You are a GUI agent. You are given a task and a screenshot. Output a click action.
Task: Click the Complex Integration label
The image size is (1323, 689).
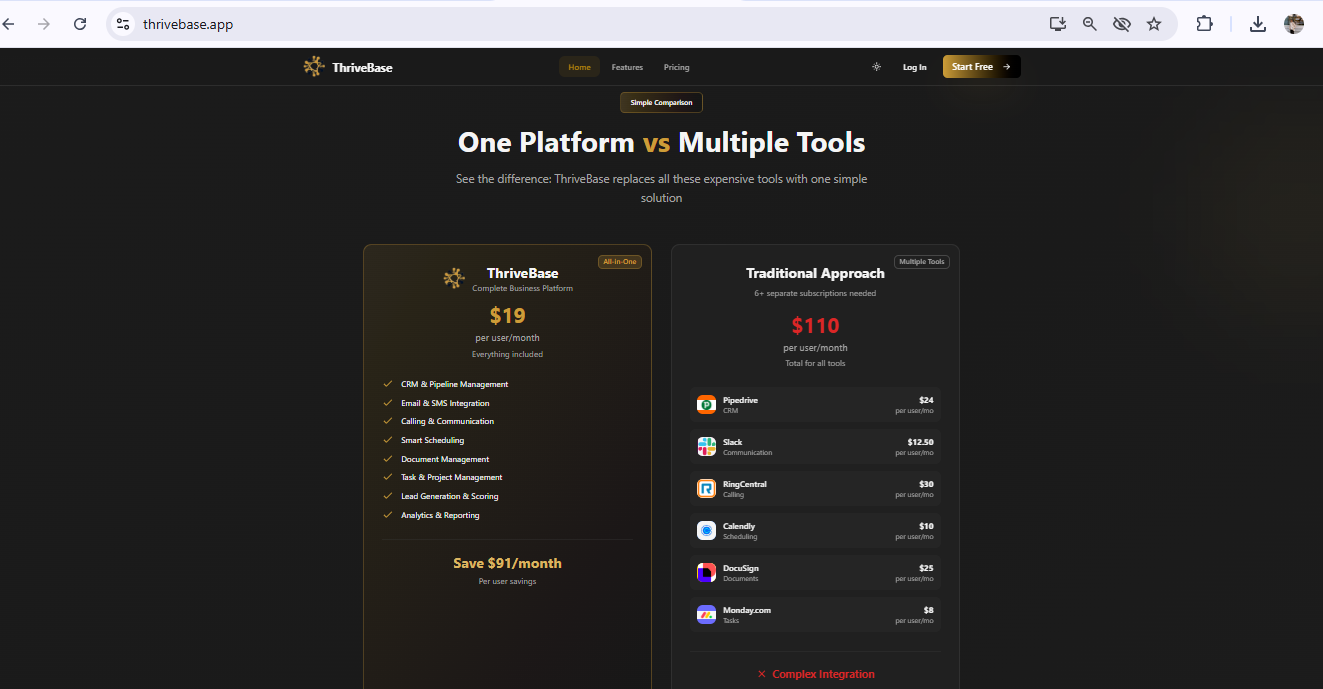823,674
